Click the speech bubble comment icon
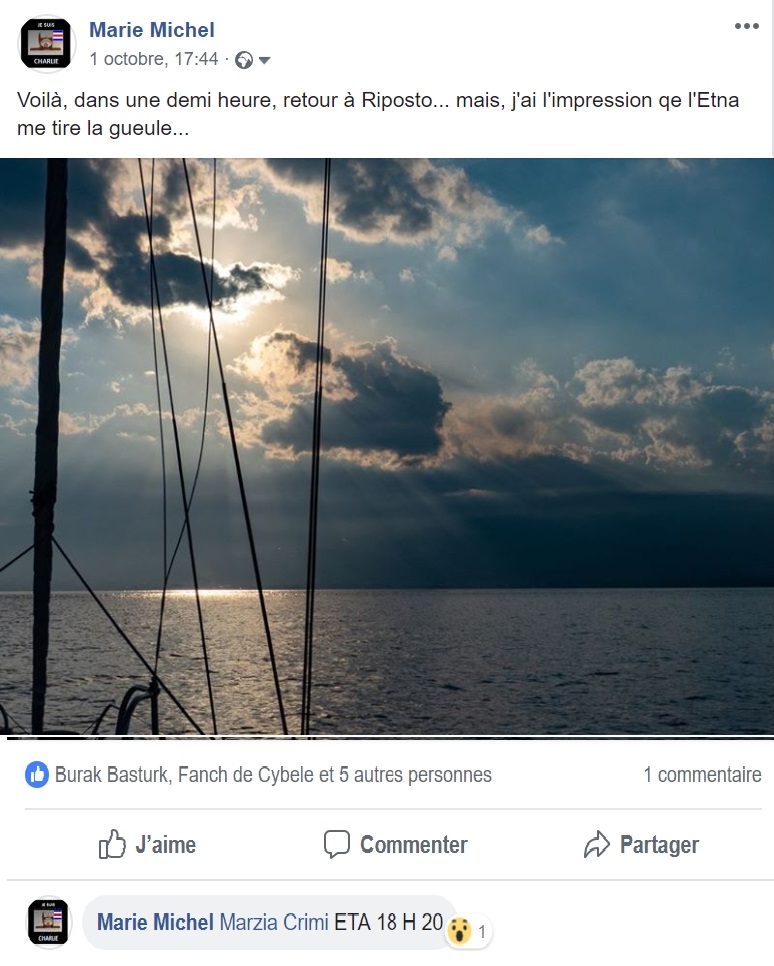 336,844
